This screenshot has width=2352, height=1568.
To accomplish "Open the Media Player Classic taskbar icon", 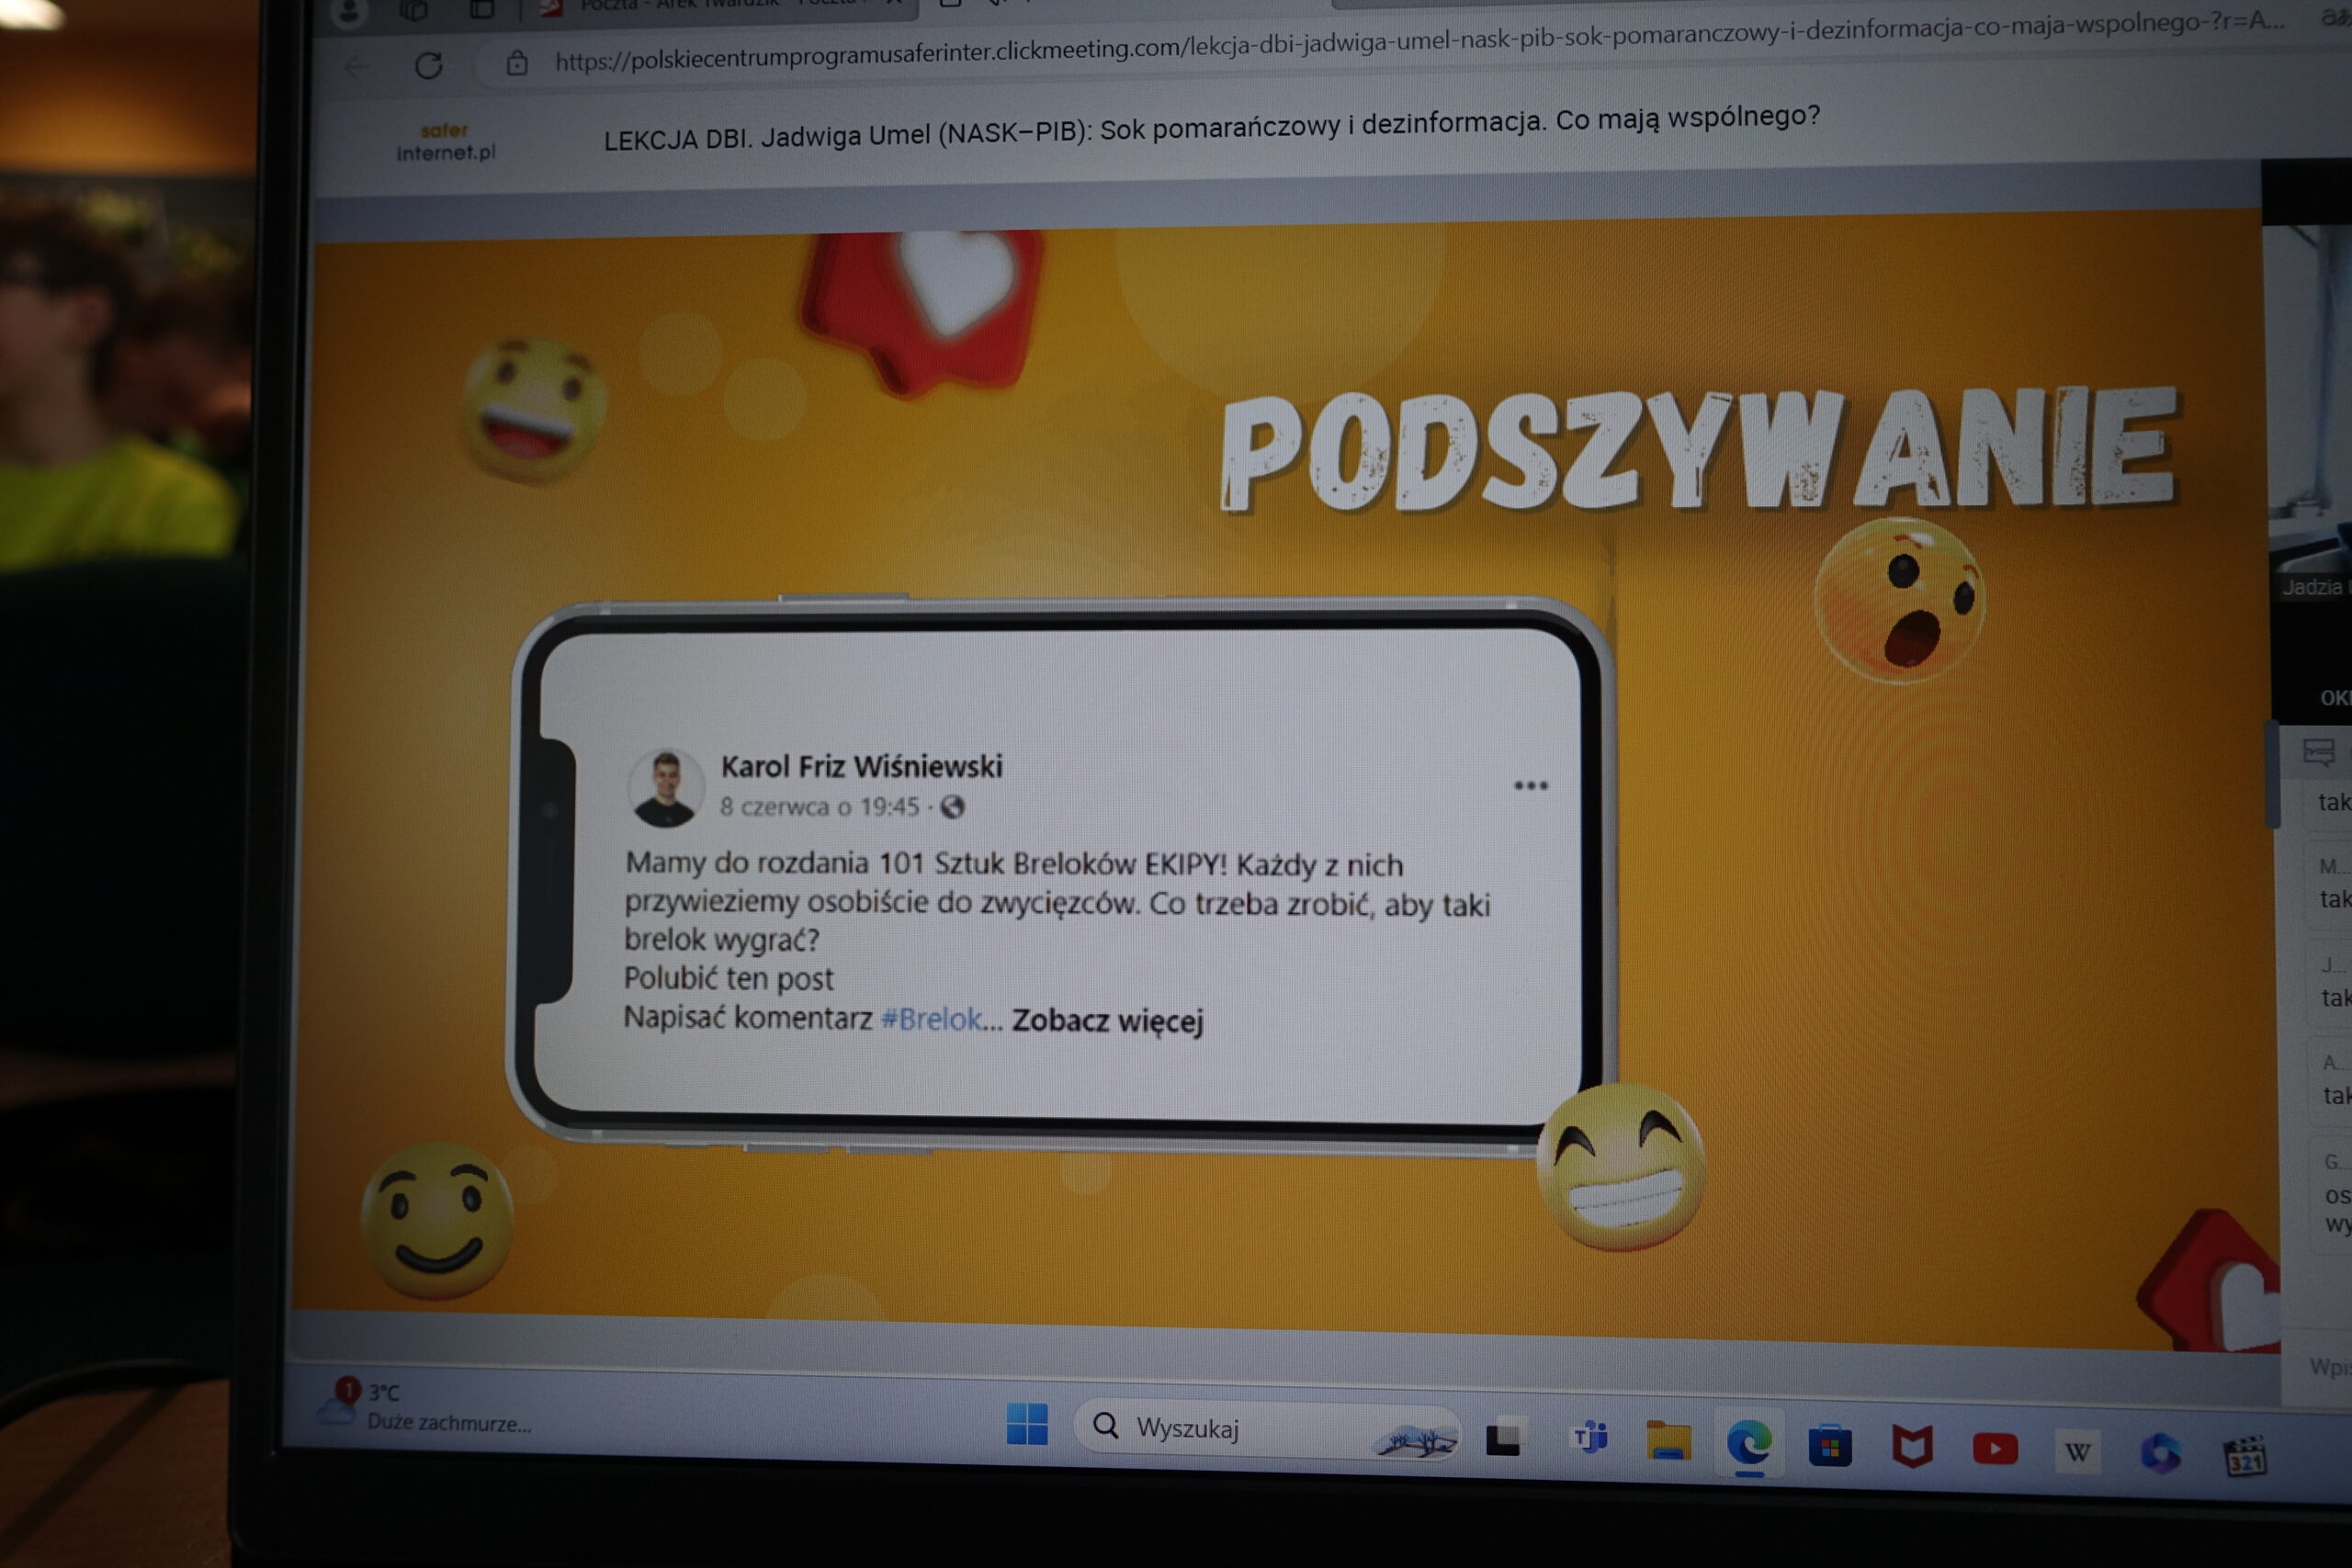I will tap(2245, 1457).
